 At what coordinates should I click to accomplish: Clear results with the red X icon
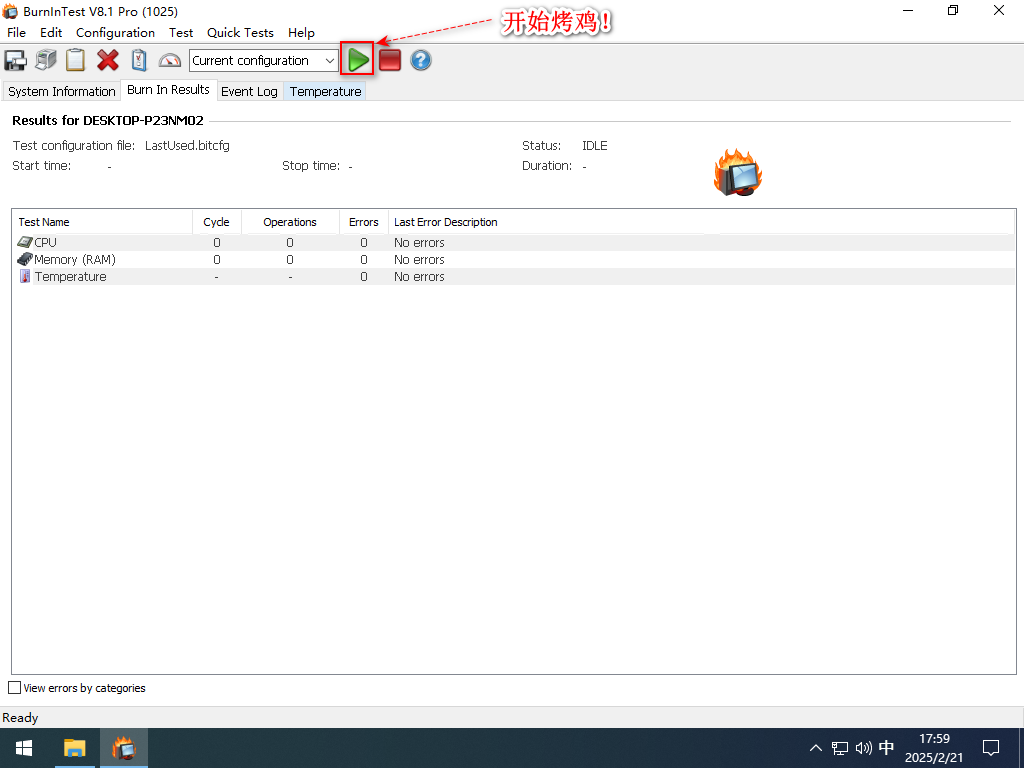click(108, 60)
